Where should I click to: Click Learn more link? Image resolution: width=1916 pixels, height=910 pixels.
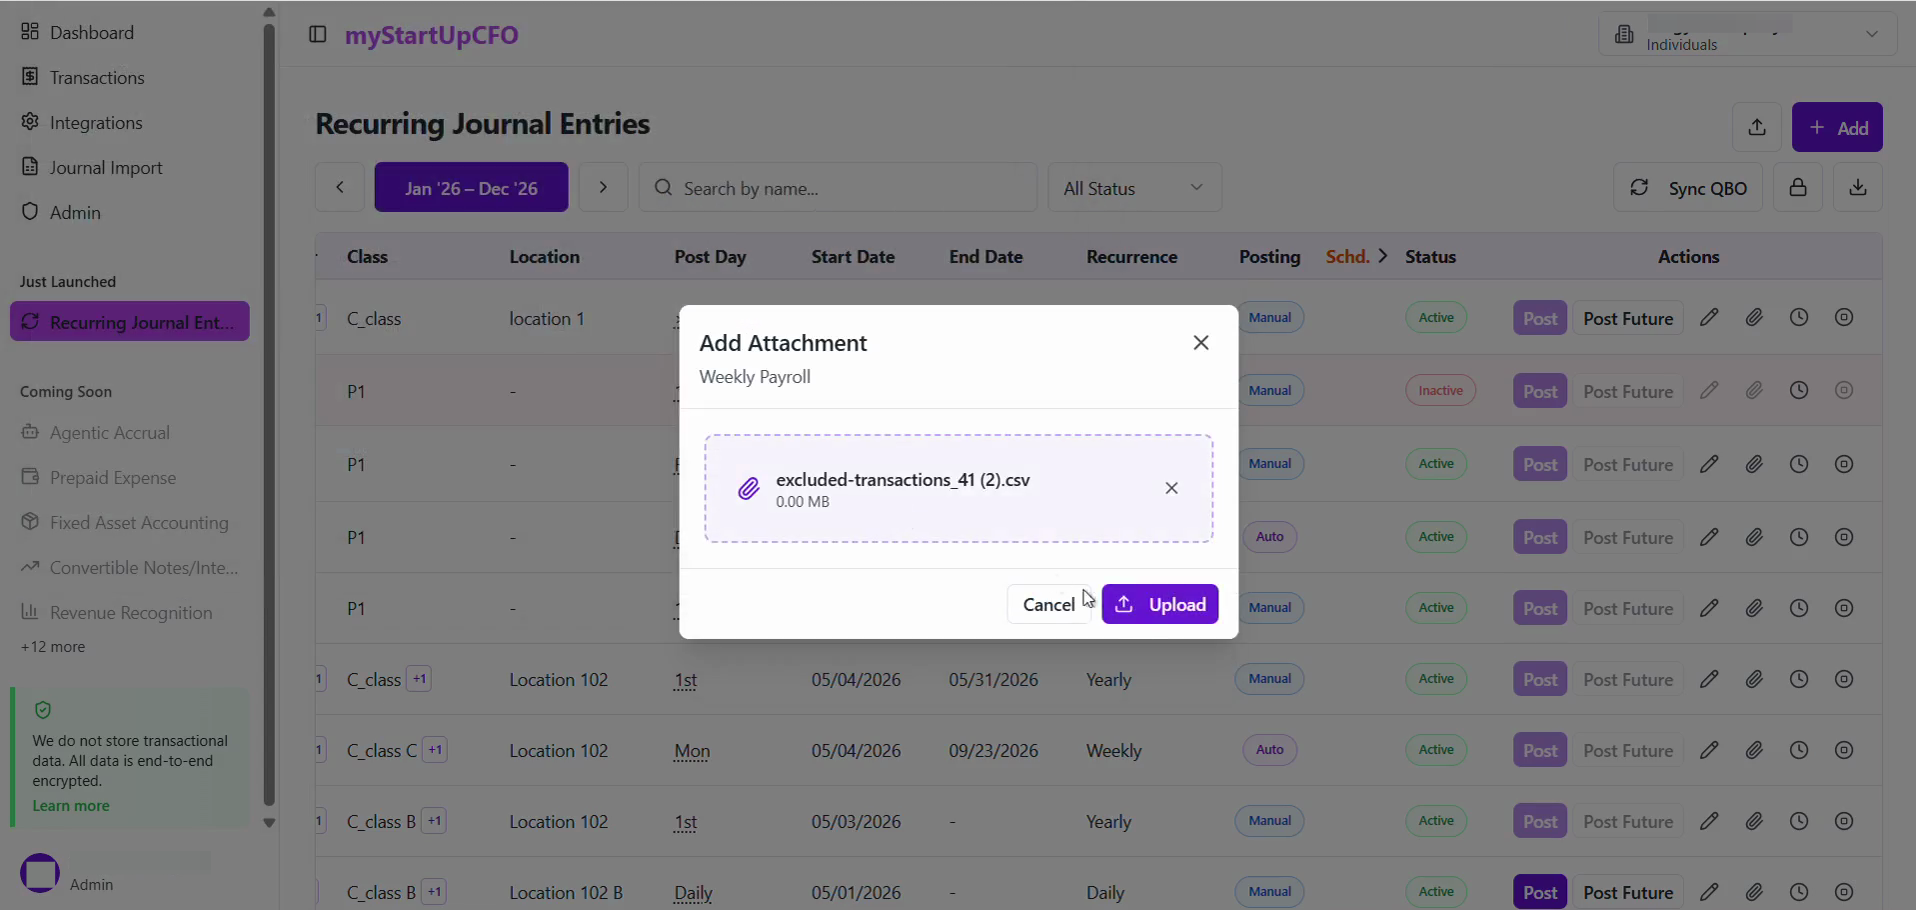71,805
